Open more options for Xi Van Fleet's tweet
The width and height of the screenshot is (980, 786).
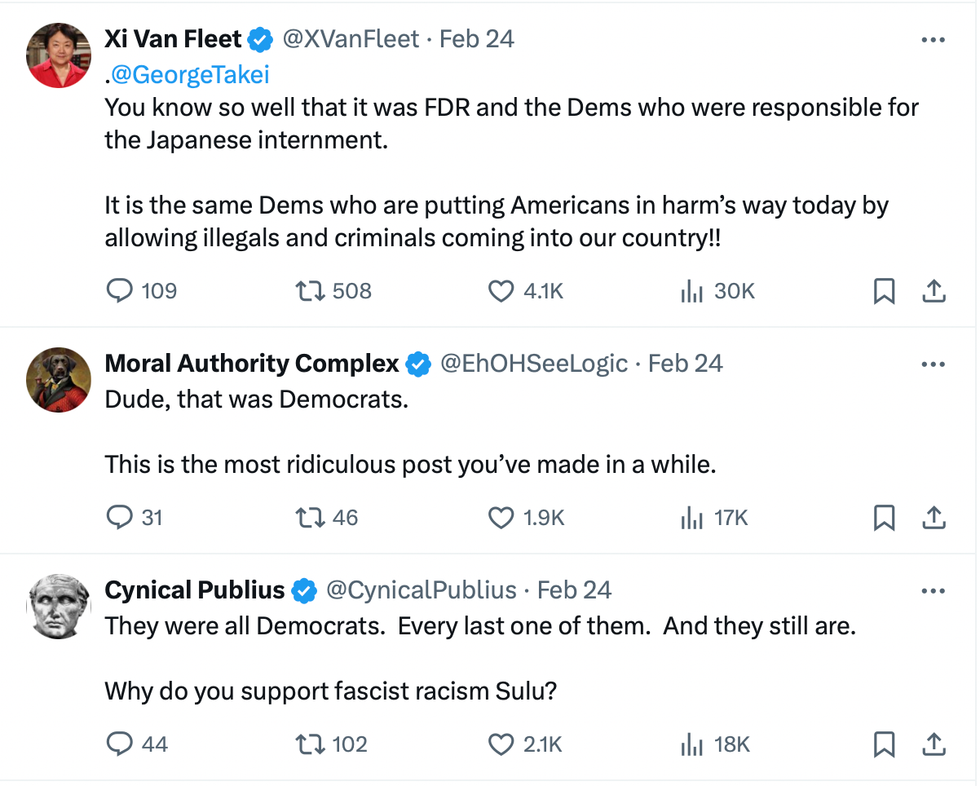click(932, 40)
